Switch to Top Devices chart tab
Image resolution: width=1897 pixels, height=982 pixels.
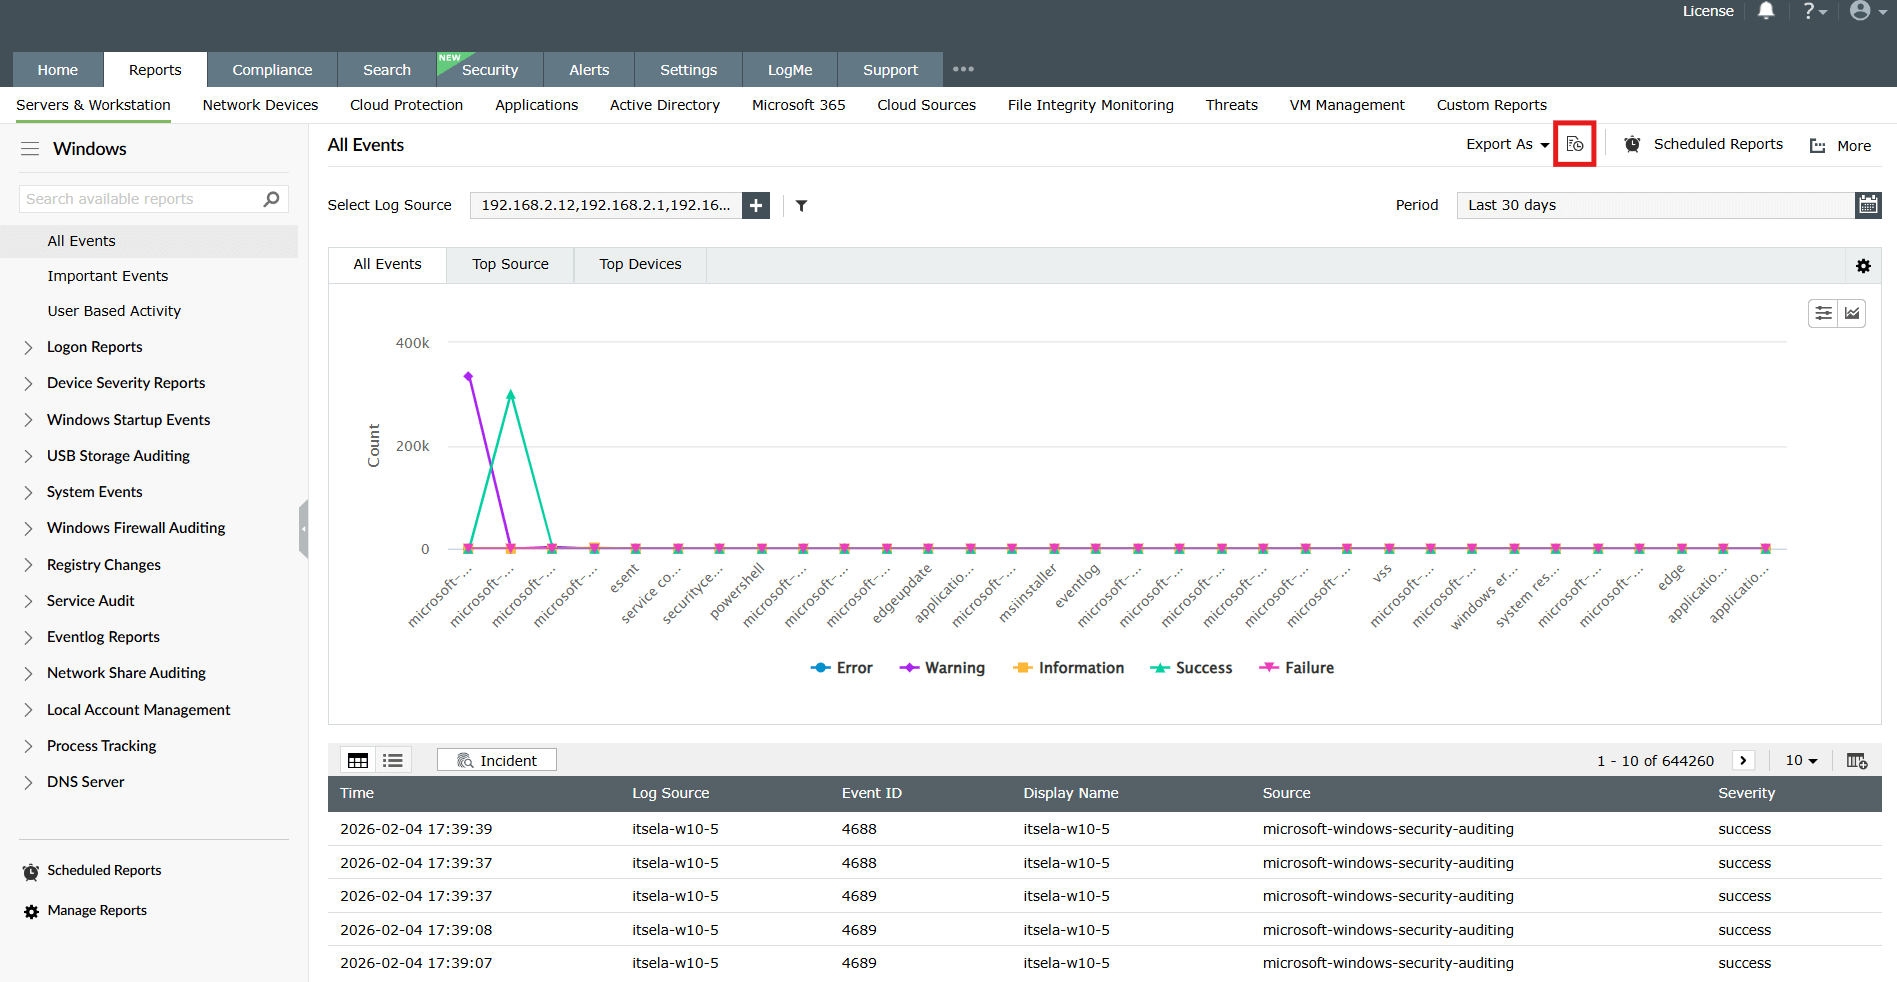[x=640, y=265]
